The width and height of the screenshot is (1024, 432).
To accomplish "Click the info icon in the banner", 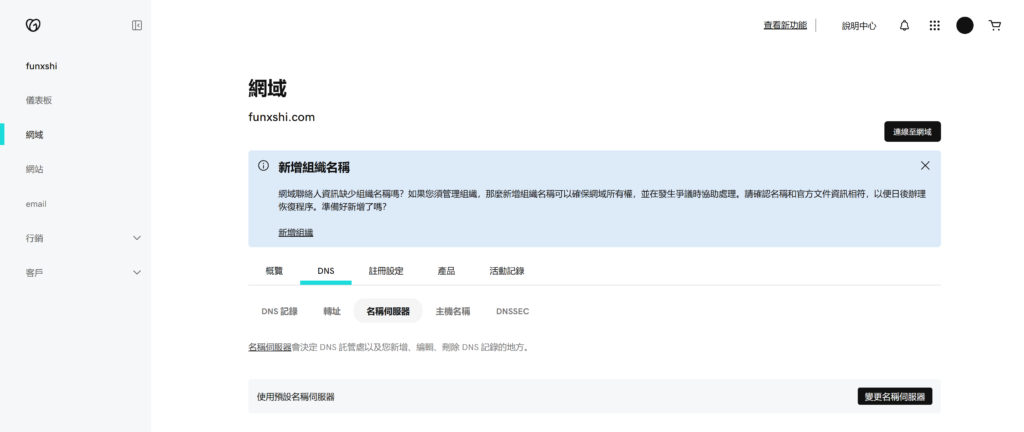I will point(263,166).
